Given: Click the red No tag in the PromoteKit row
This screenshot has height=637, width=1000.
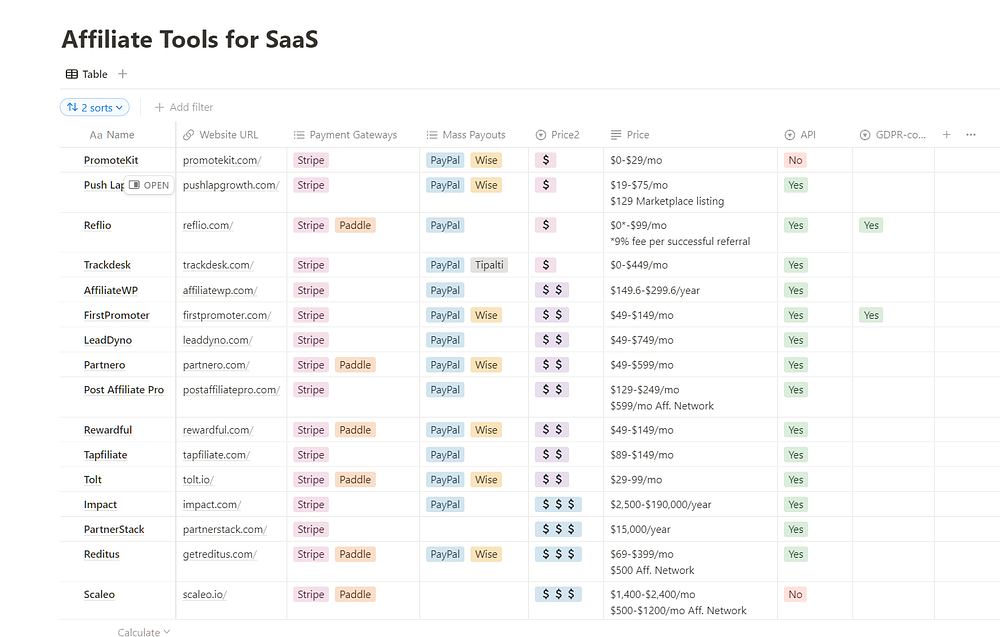Looking at the screenshot, I should (795, 160).
